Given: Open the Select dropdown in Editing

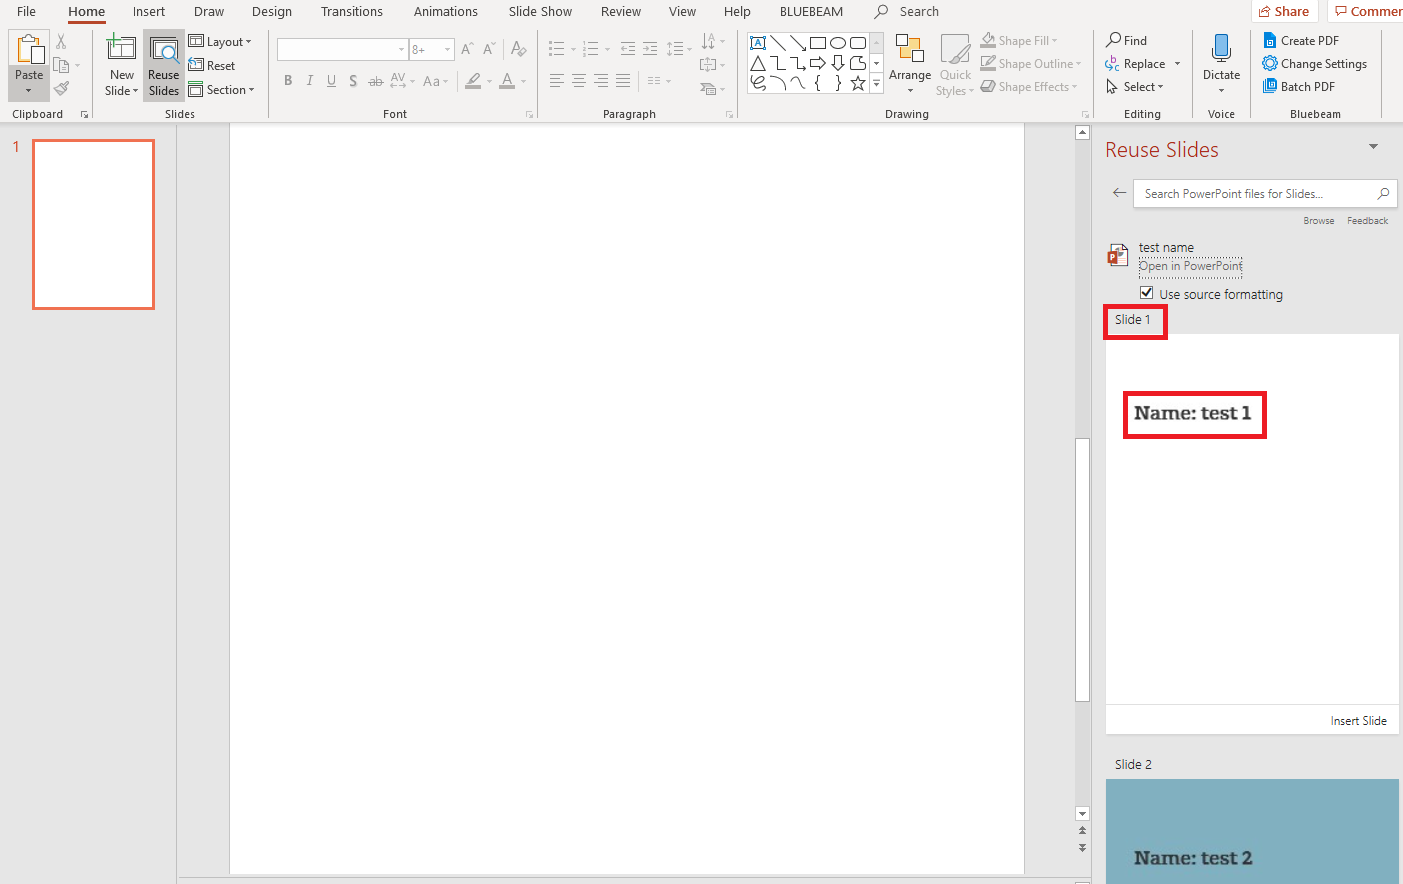Looking at the screenshot, I should pyautogui.click(x=1135, y=86).
